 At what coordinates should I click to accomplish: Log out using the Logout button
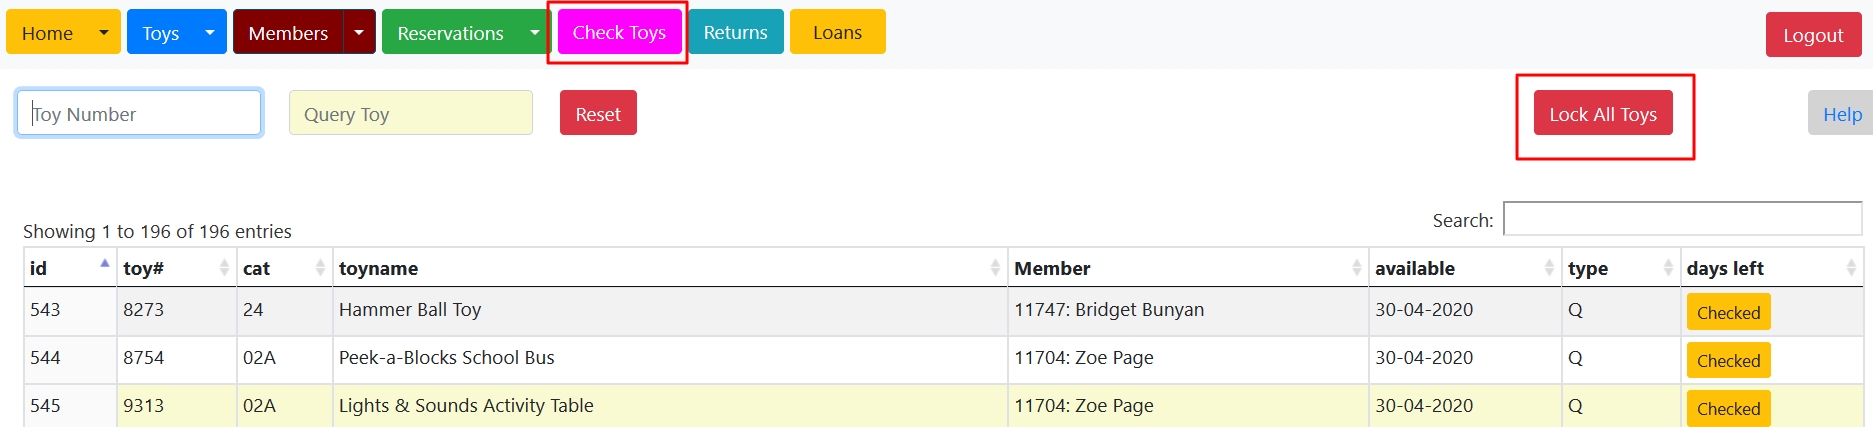point(1812,35)
